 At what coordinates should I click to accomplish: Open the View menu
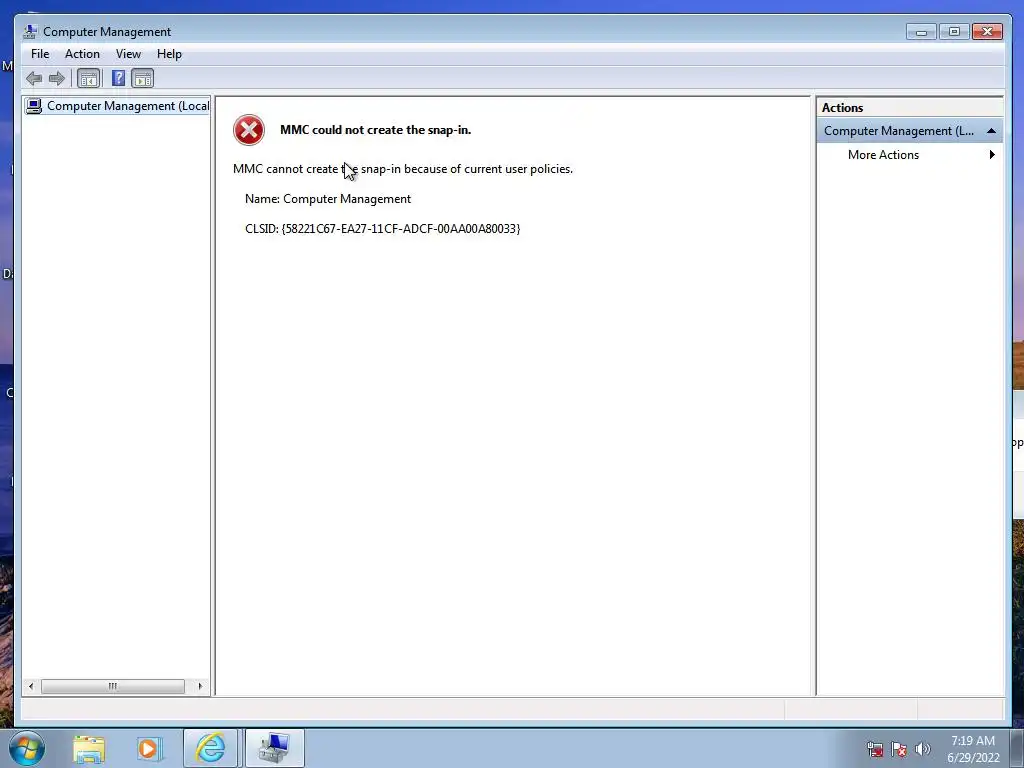tap(128, 54)
